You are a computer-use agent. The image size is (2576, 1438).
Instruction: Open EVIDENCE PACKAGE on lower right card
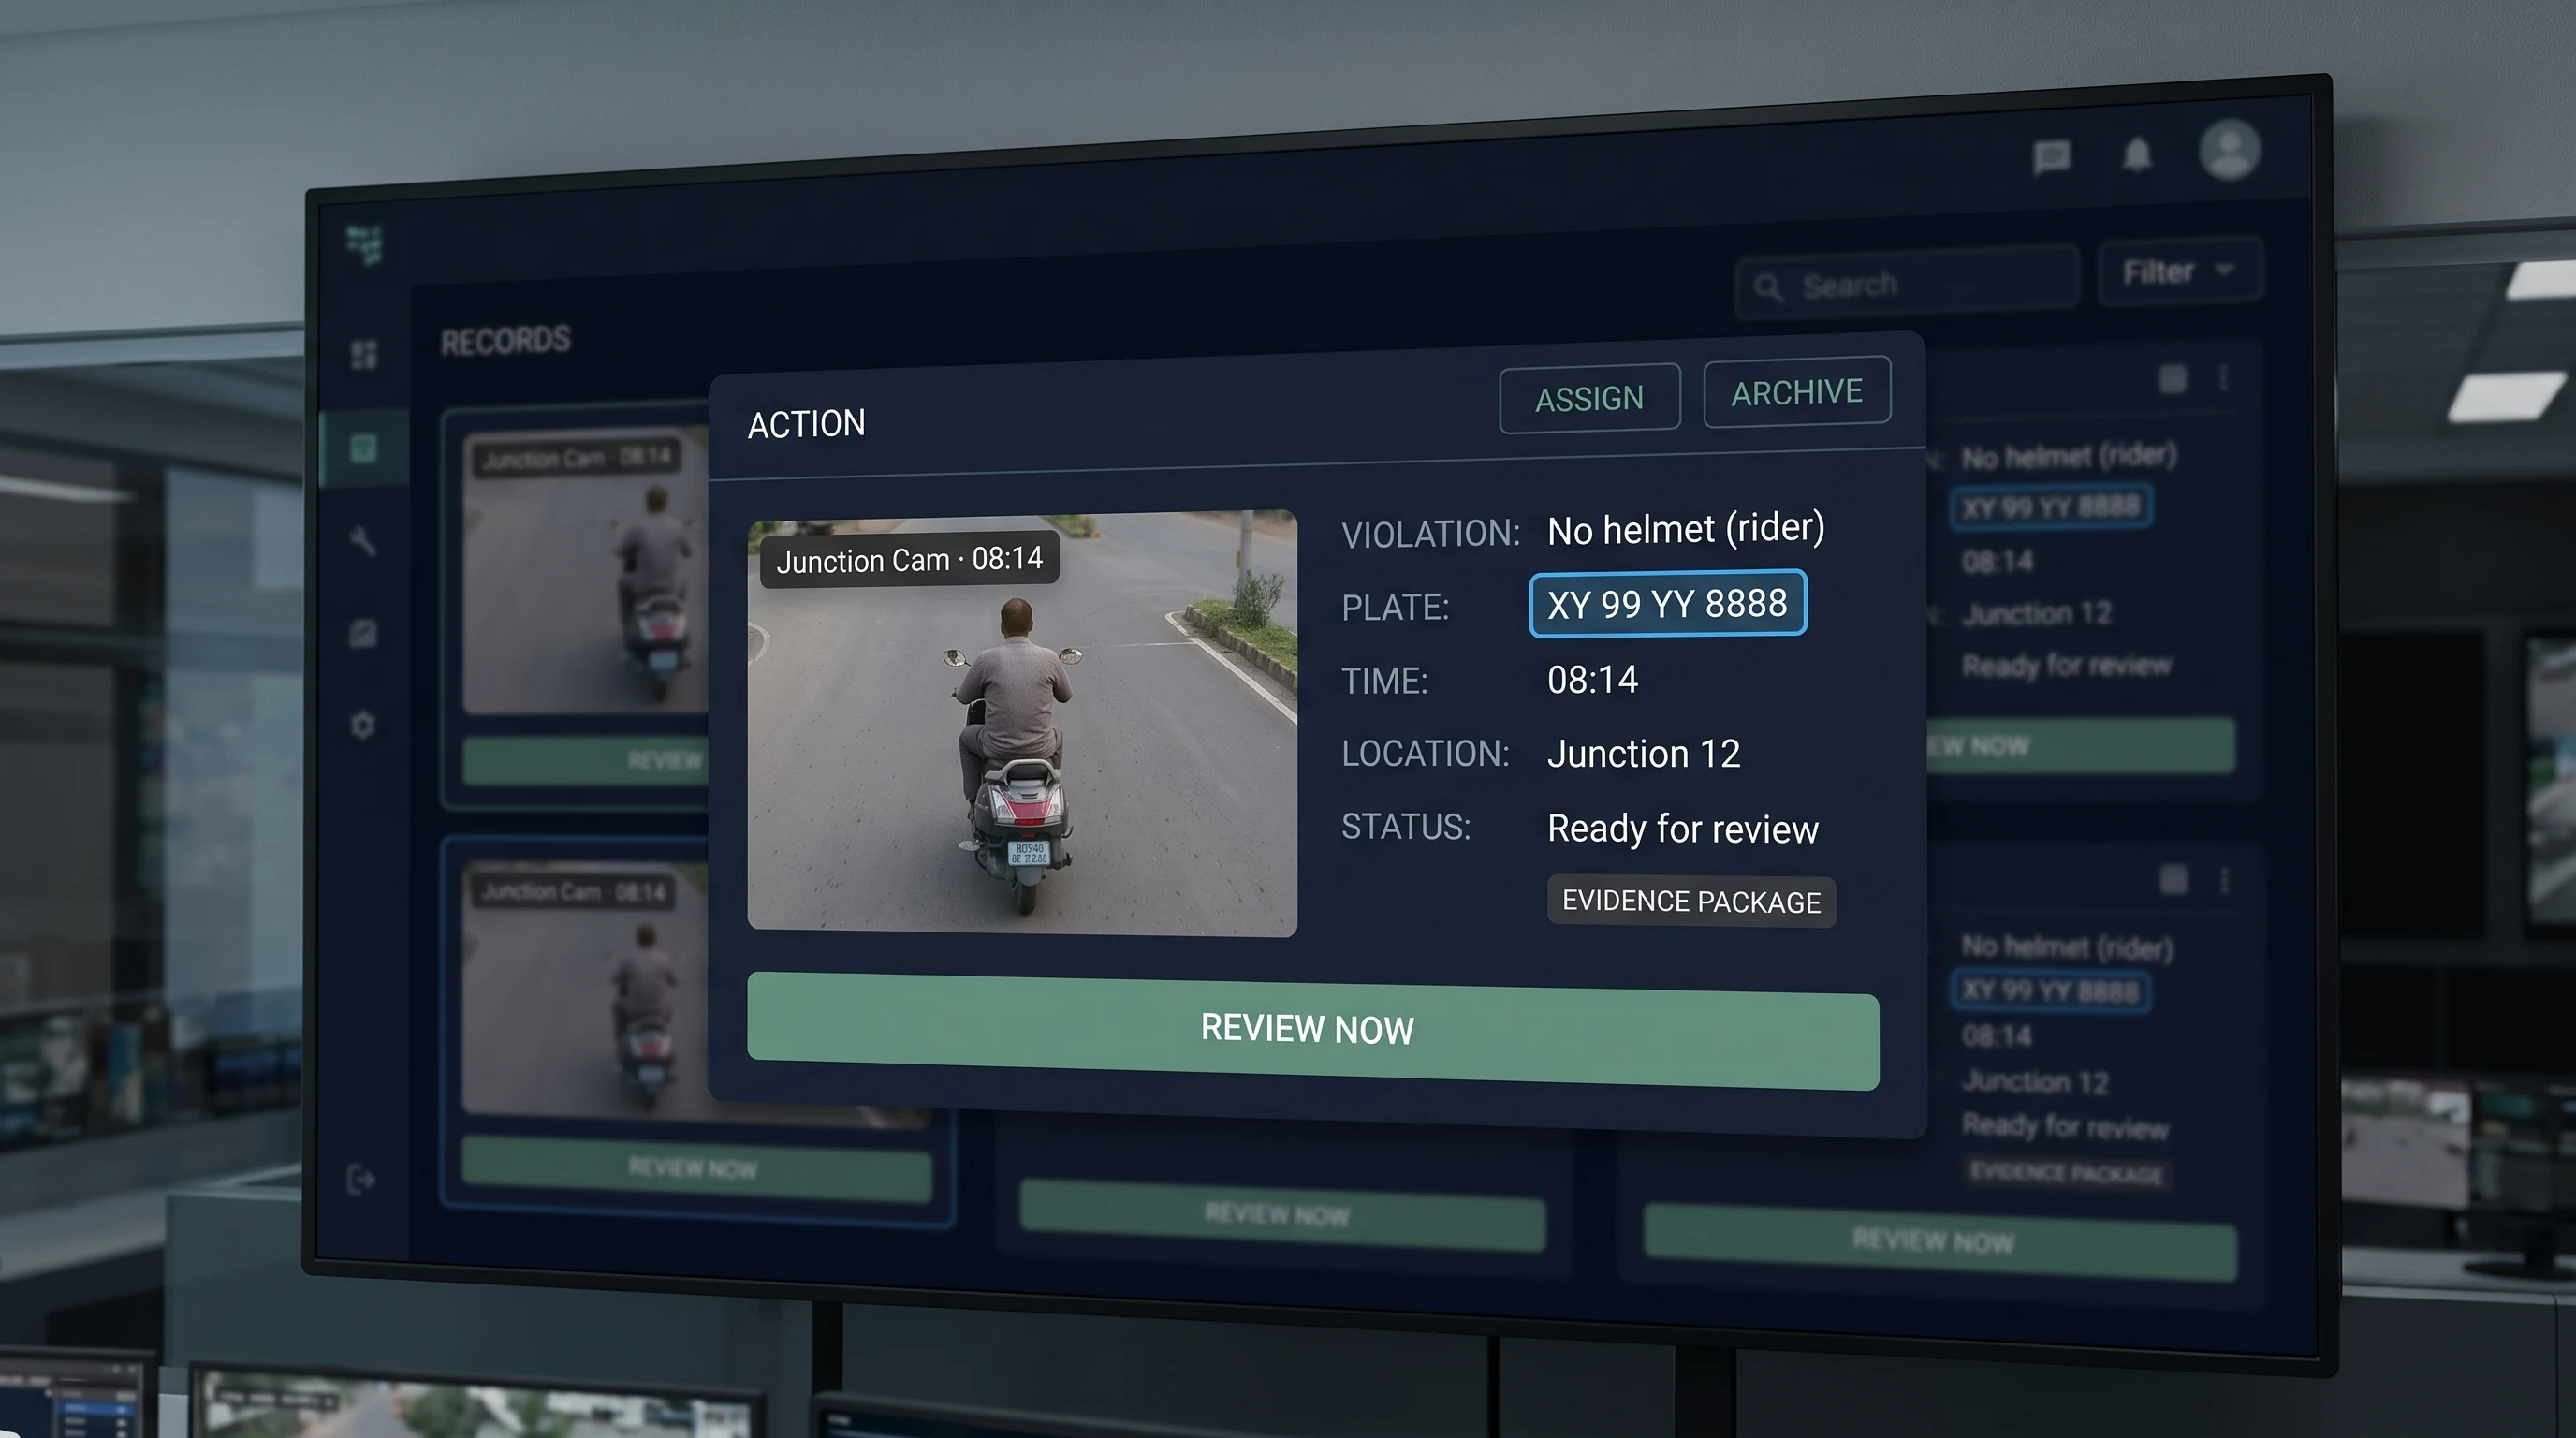(2066, 1172)
